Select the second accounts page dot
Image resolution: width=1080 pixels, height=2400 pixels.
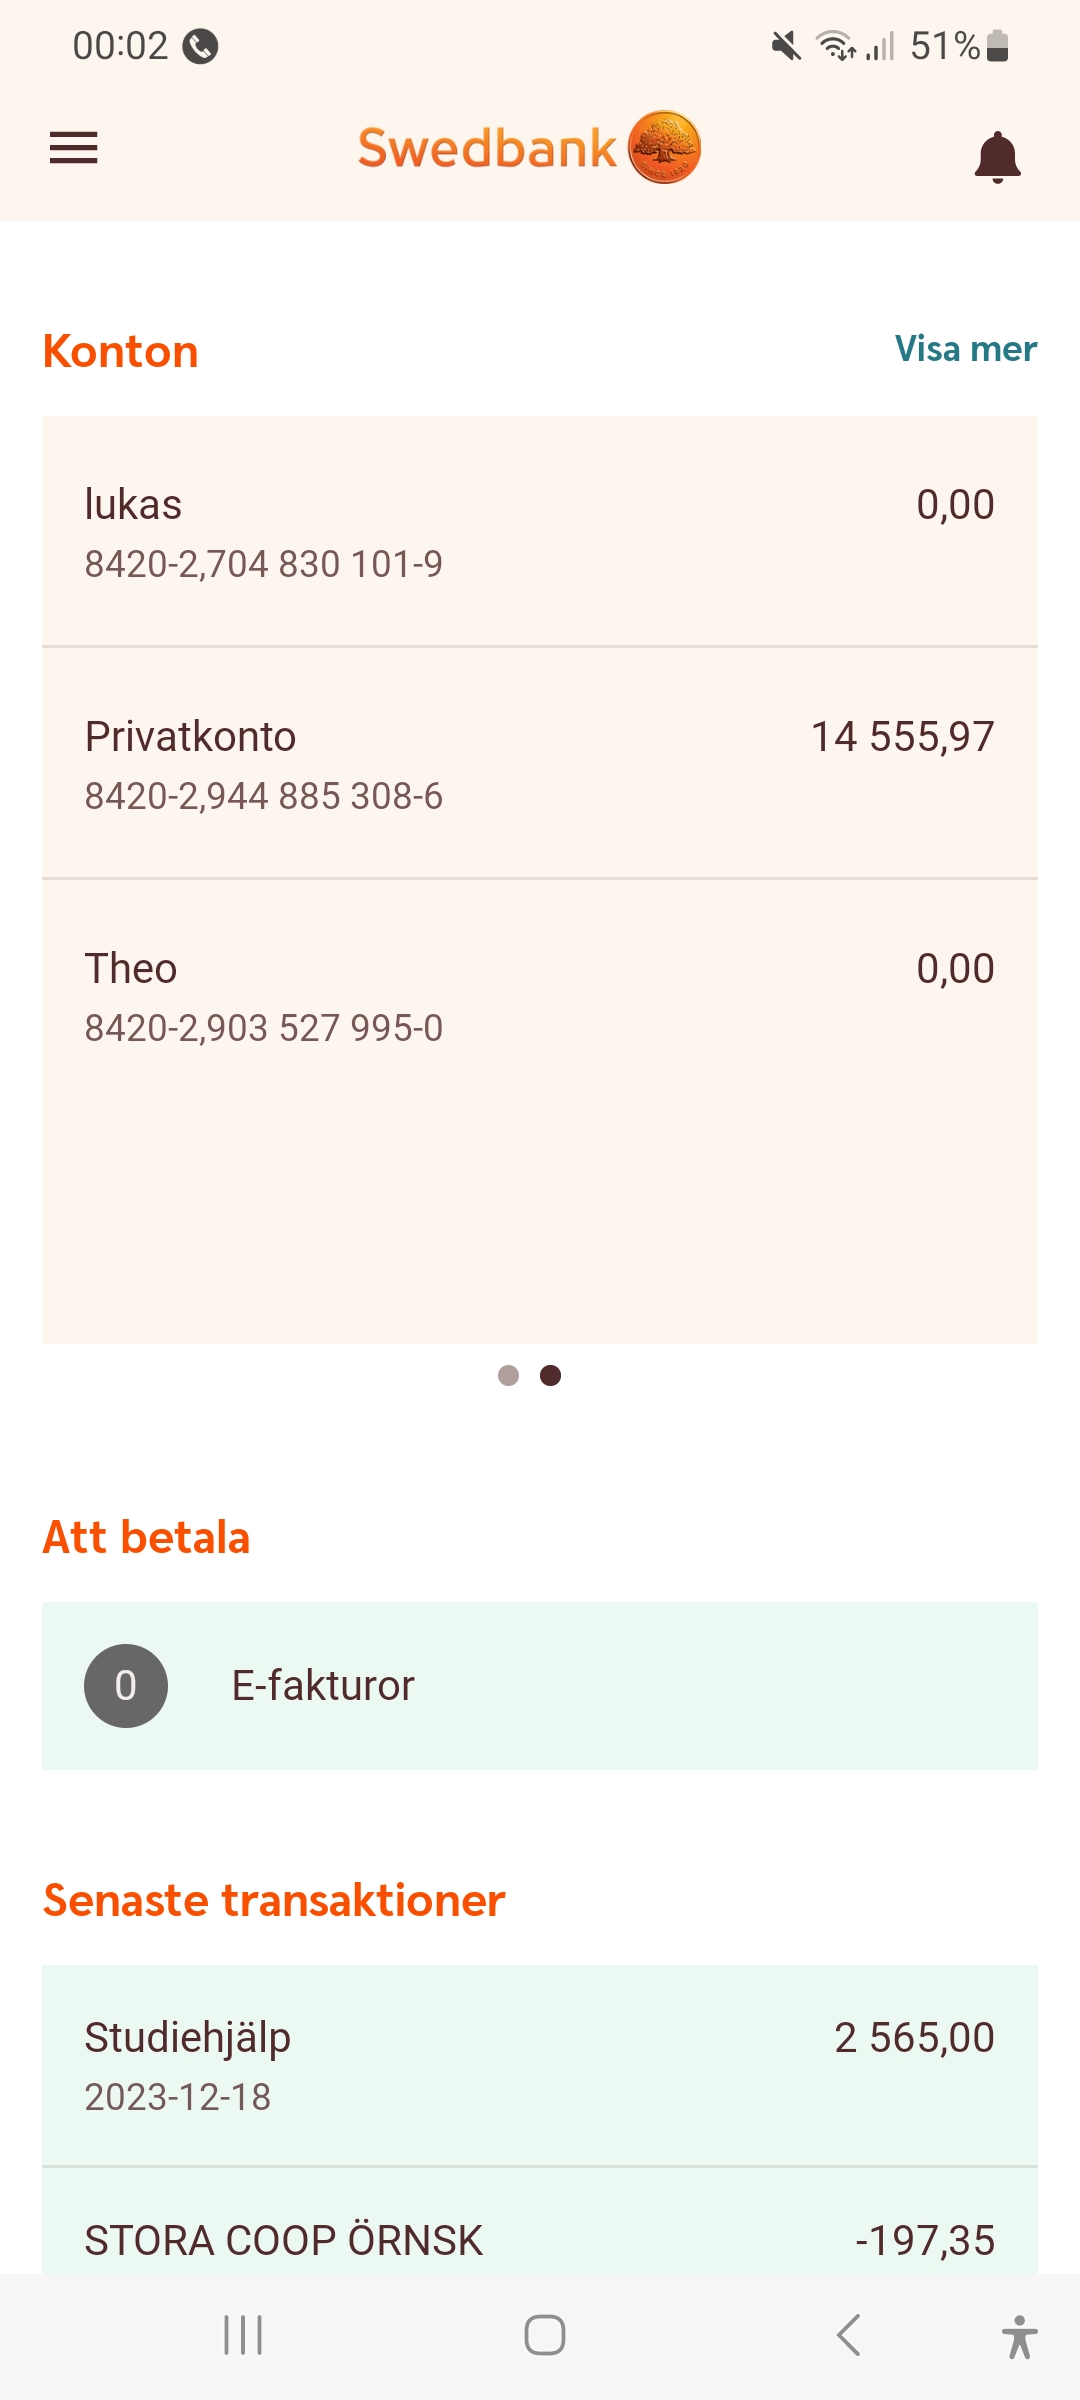pos(550,1376)
